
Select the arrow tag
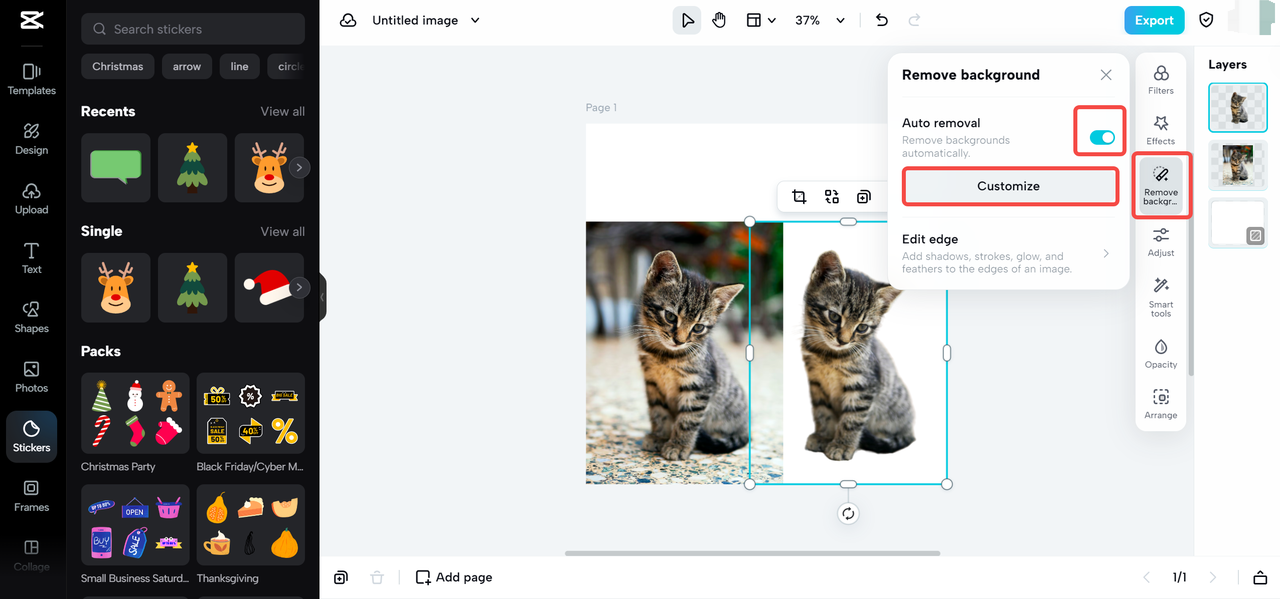tap(187, 66)
